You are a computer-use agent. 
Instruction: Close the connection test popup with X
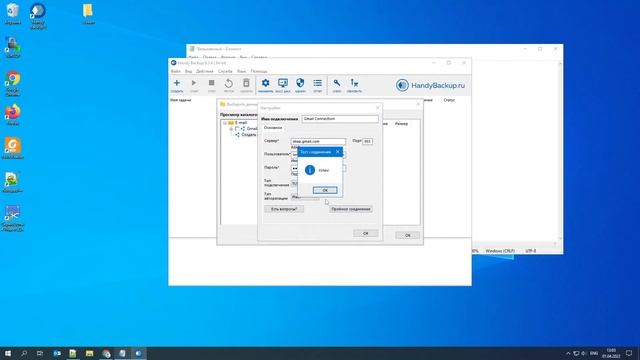pos(338,152)
